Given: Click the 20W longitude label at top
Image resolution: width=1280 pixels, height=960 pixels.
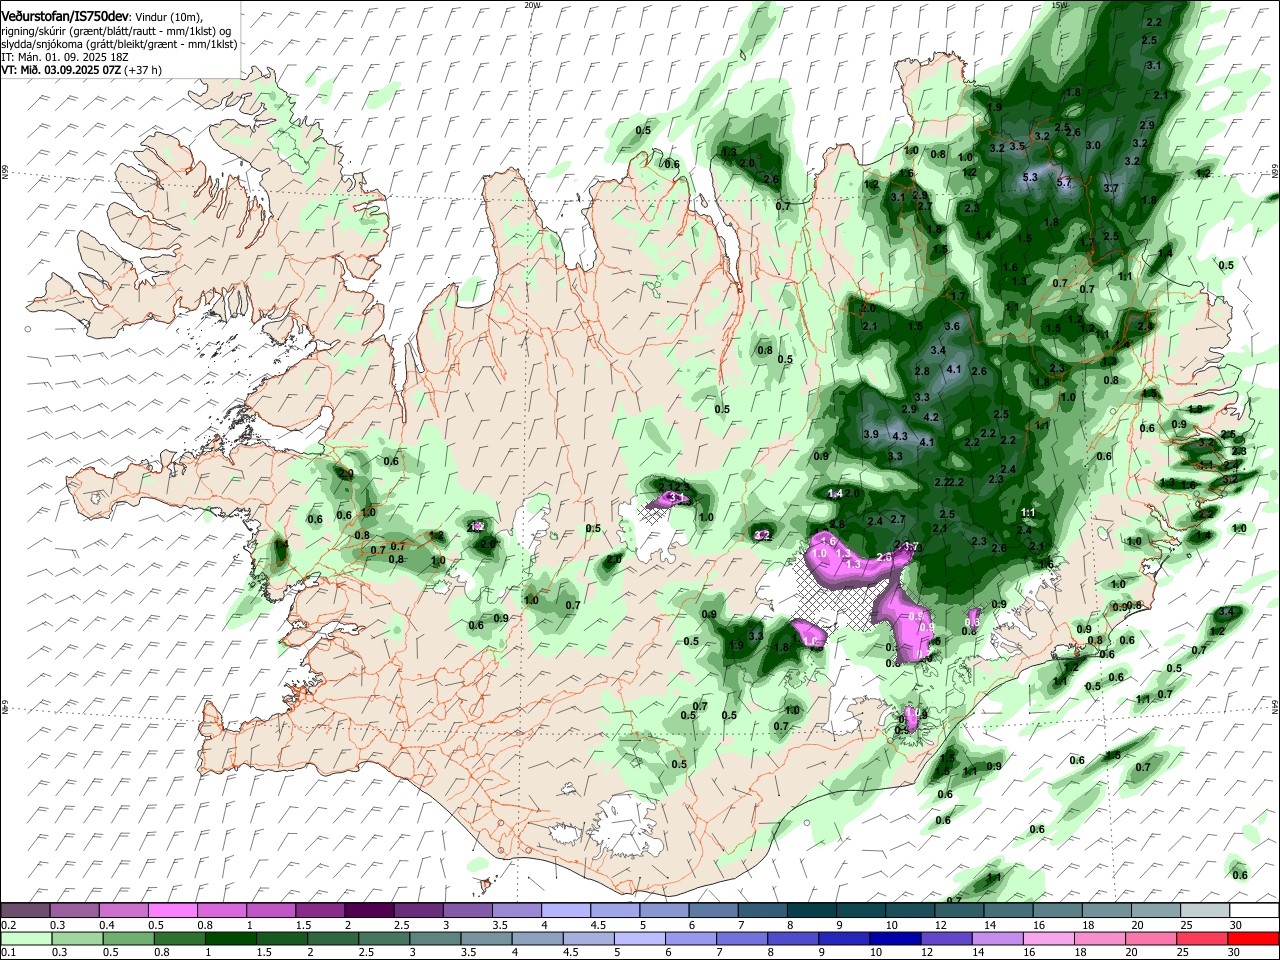Looking at the screenshot, I should (x=532, y=5).
